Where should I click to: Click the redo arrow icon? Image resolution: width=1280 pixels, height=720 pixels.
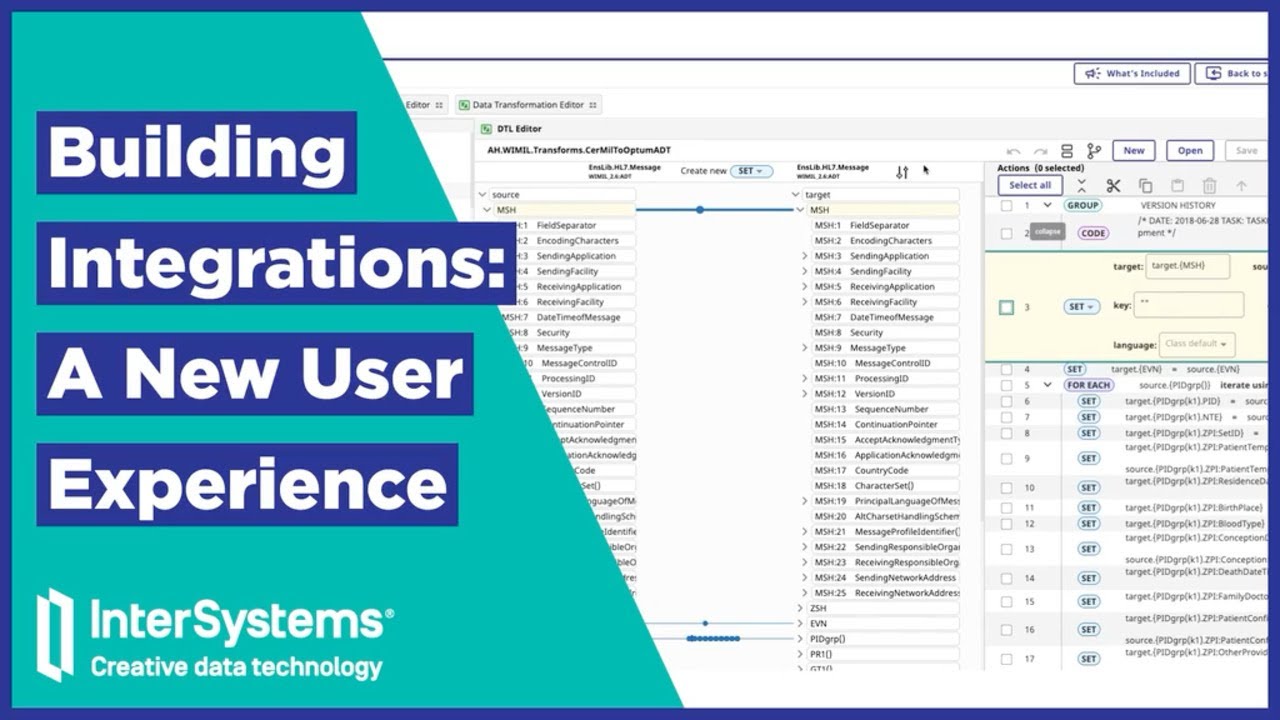pyautogui.click(x=1040, y=151)
